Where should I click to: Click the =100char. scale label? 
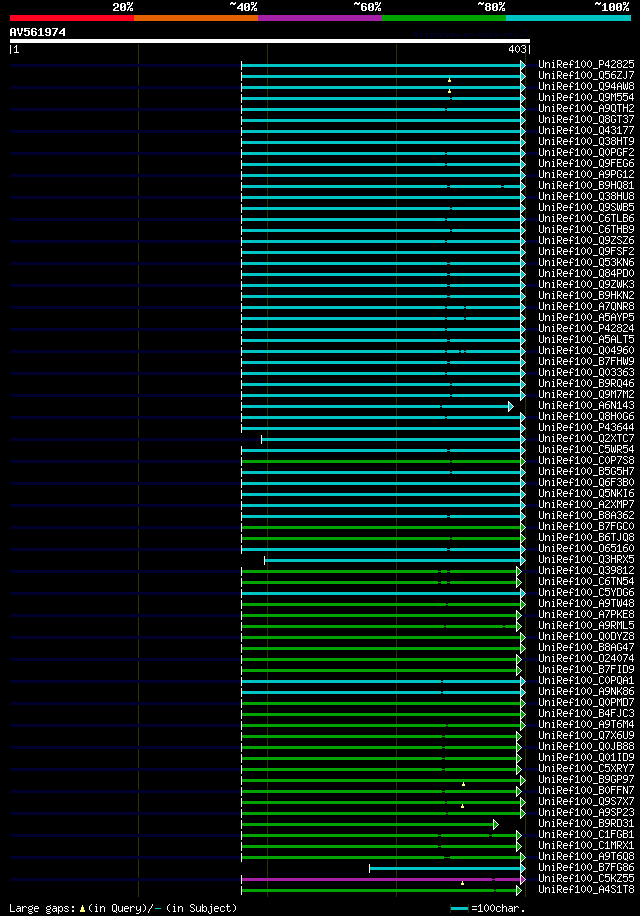pyautogui.click(x=498, y=908)
